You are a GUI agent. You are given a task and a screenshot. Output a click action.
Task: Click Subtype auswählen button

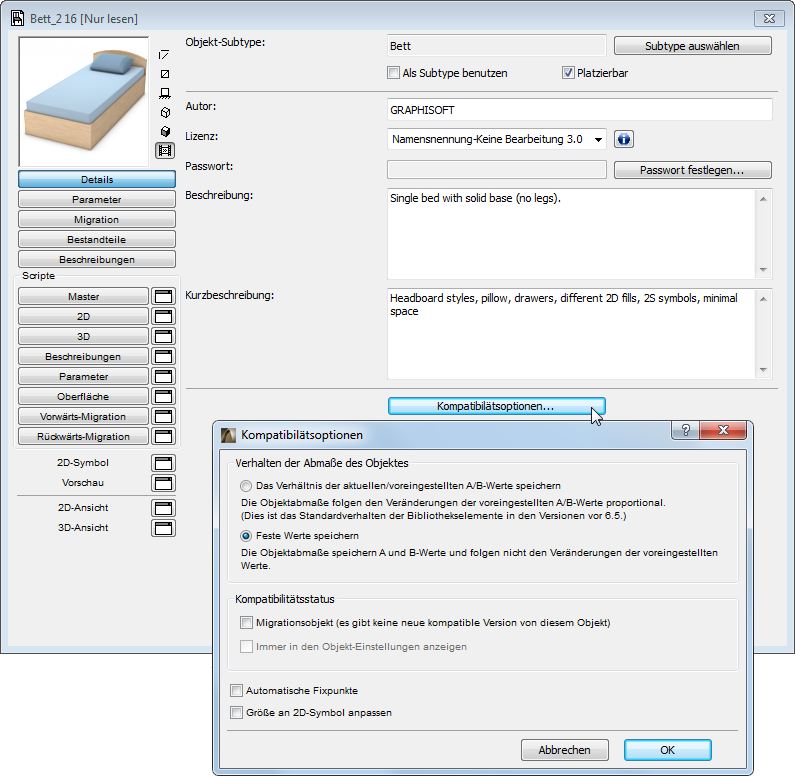pos(693,46)
